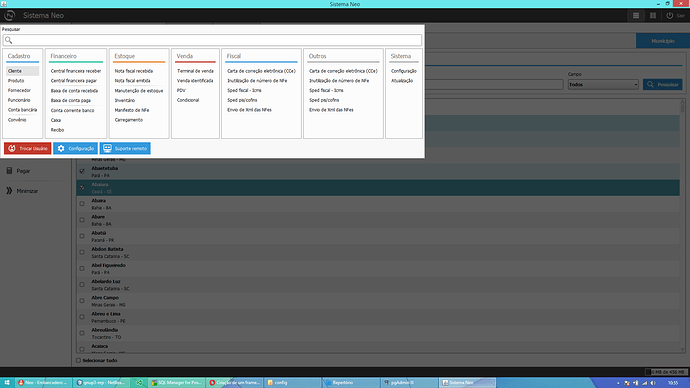The height and width of the screenshot is (388, 690).
Task: Click the Windows Start button in taskbar
Action: click(x=7, y=383)
